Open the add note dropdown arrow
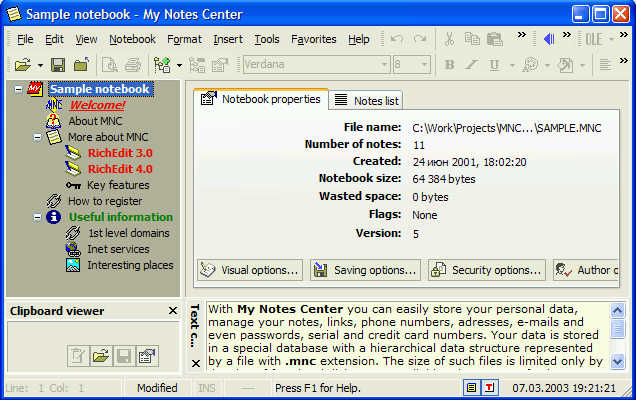Viewport: 636px width, 400px height. pos(179,65)
